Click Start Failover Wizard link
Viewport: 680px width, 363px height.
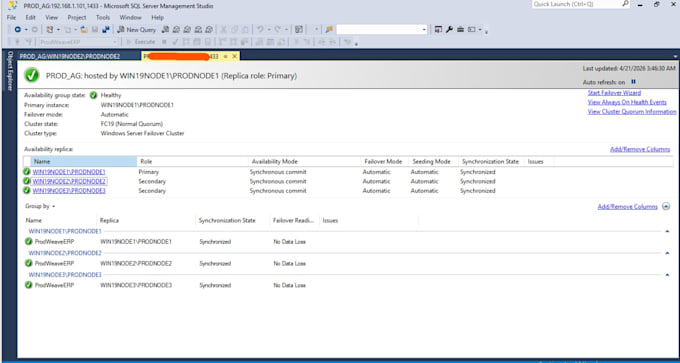[614, 93]
